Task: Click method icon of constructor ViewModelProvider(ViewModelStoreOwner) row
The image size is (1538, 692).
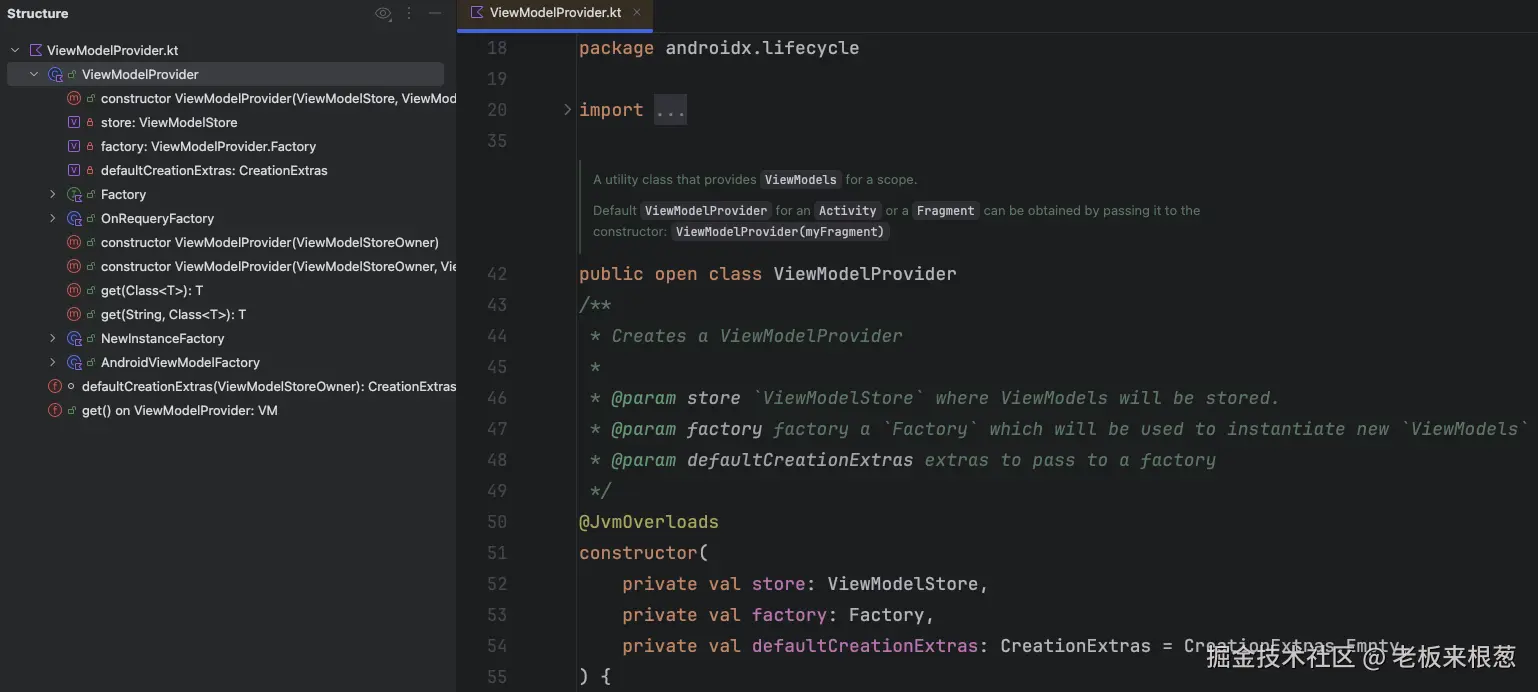Action: 73,242
